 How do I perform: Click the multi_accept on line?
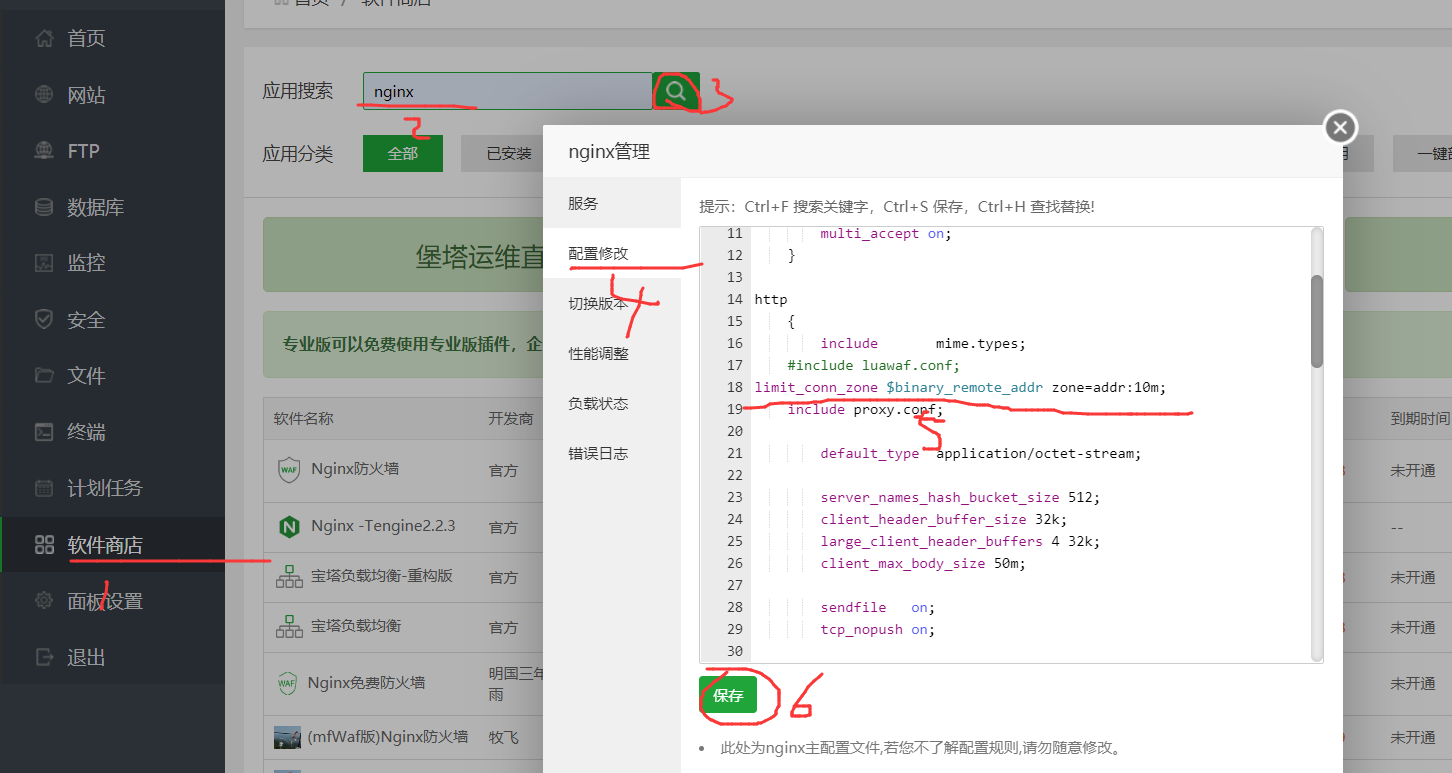[x=886, y=233]
